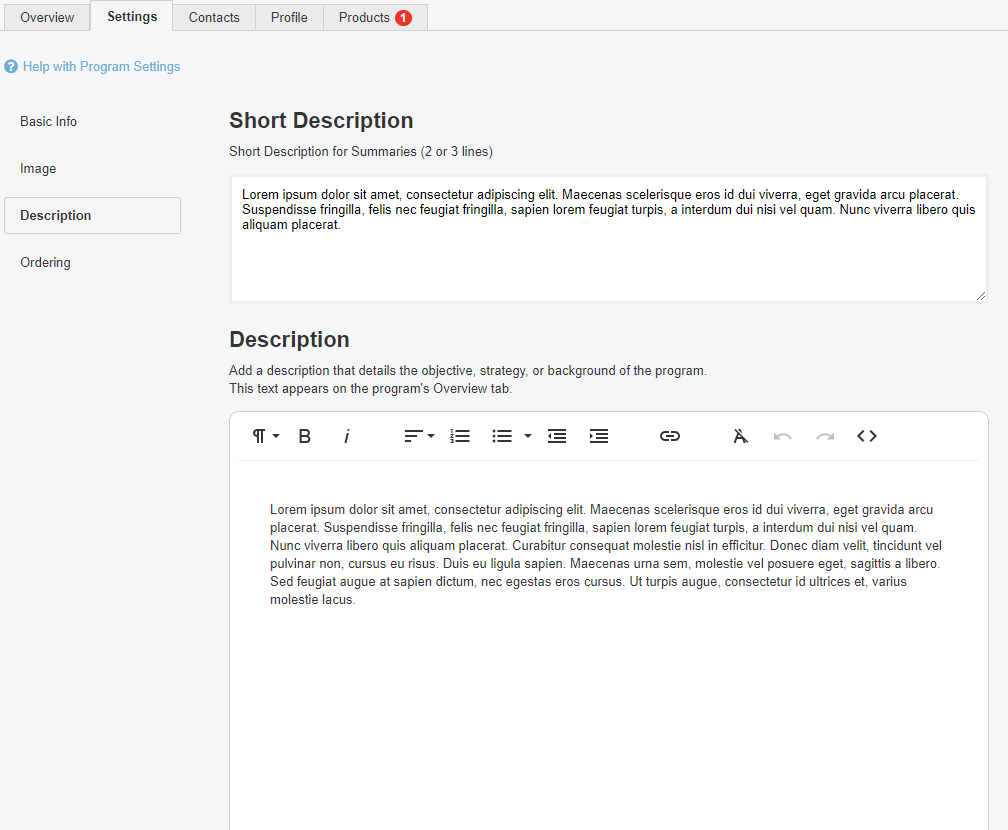The image size is (1008, 830).
Task: Insert a numbered list
Action: pyautogui.click(x=460, y=436)
